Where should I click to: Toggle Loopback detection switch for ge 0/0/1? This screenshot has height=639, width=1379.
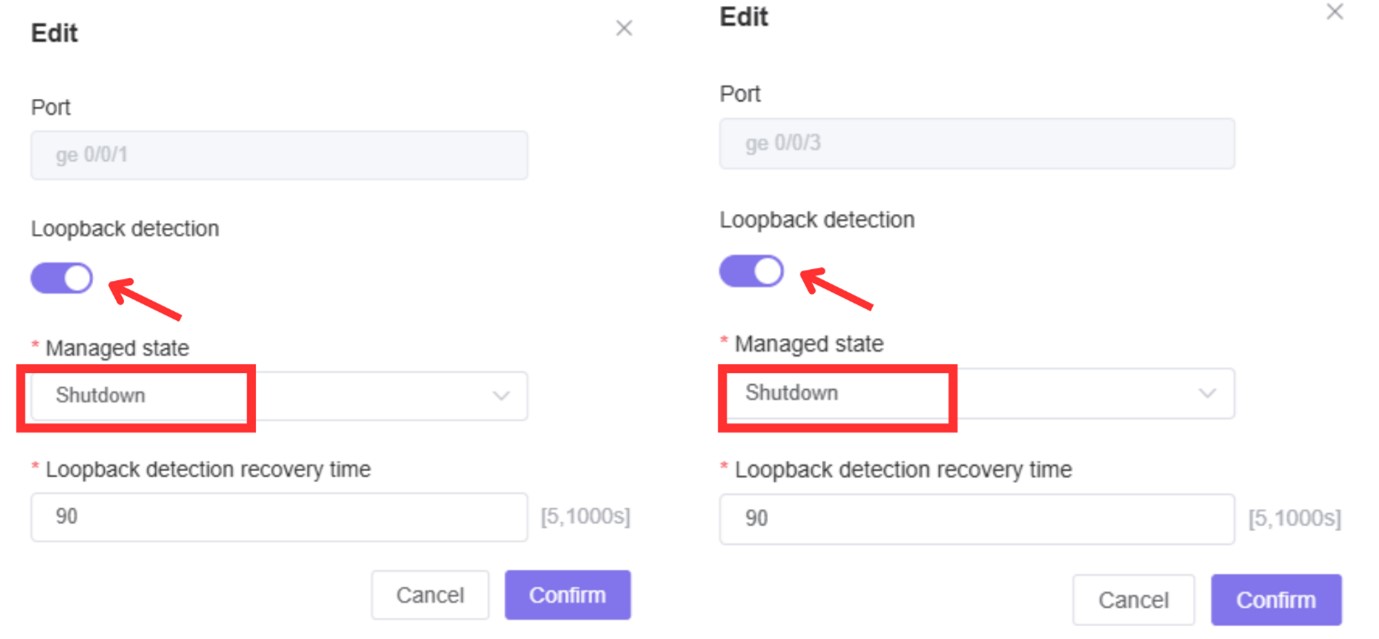pyautogui.click(x=62, y=278)
